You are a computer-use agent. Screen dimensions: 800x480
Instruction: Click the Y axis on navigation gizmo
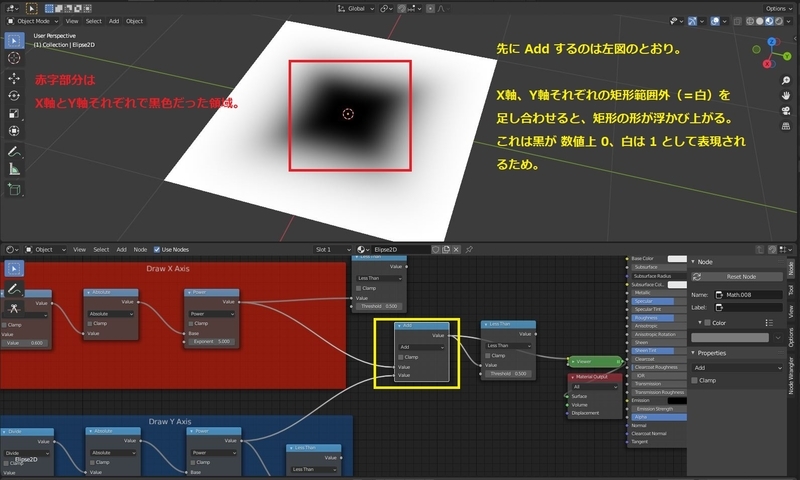pos(787,56)
